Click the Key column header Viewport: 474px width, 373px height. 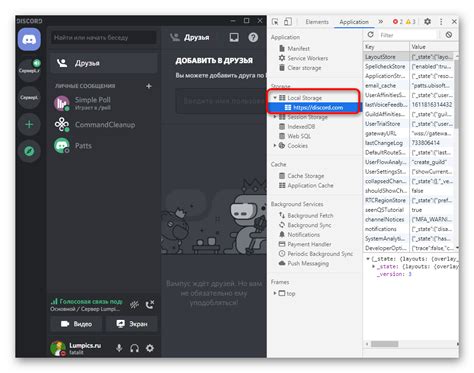click(386, 47)
